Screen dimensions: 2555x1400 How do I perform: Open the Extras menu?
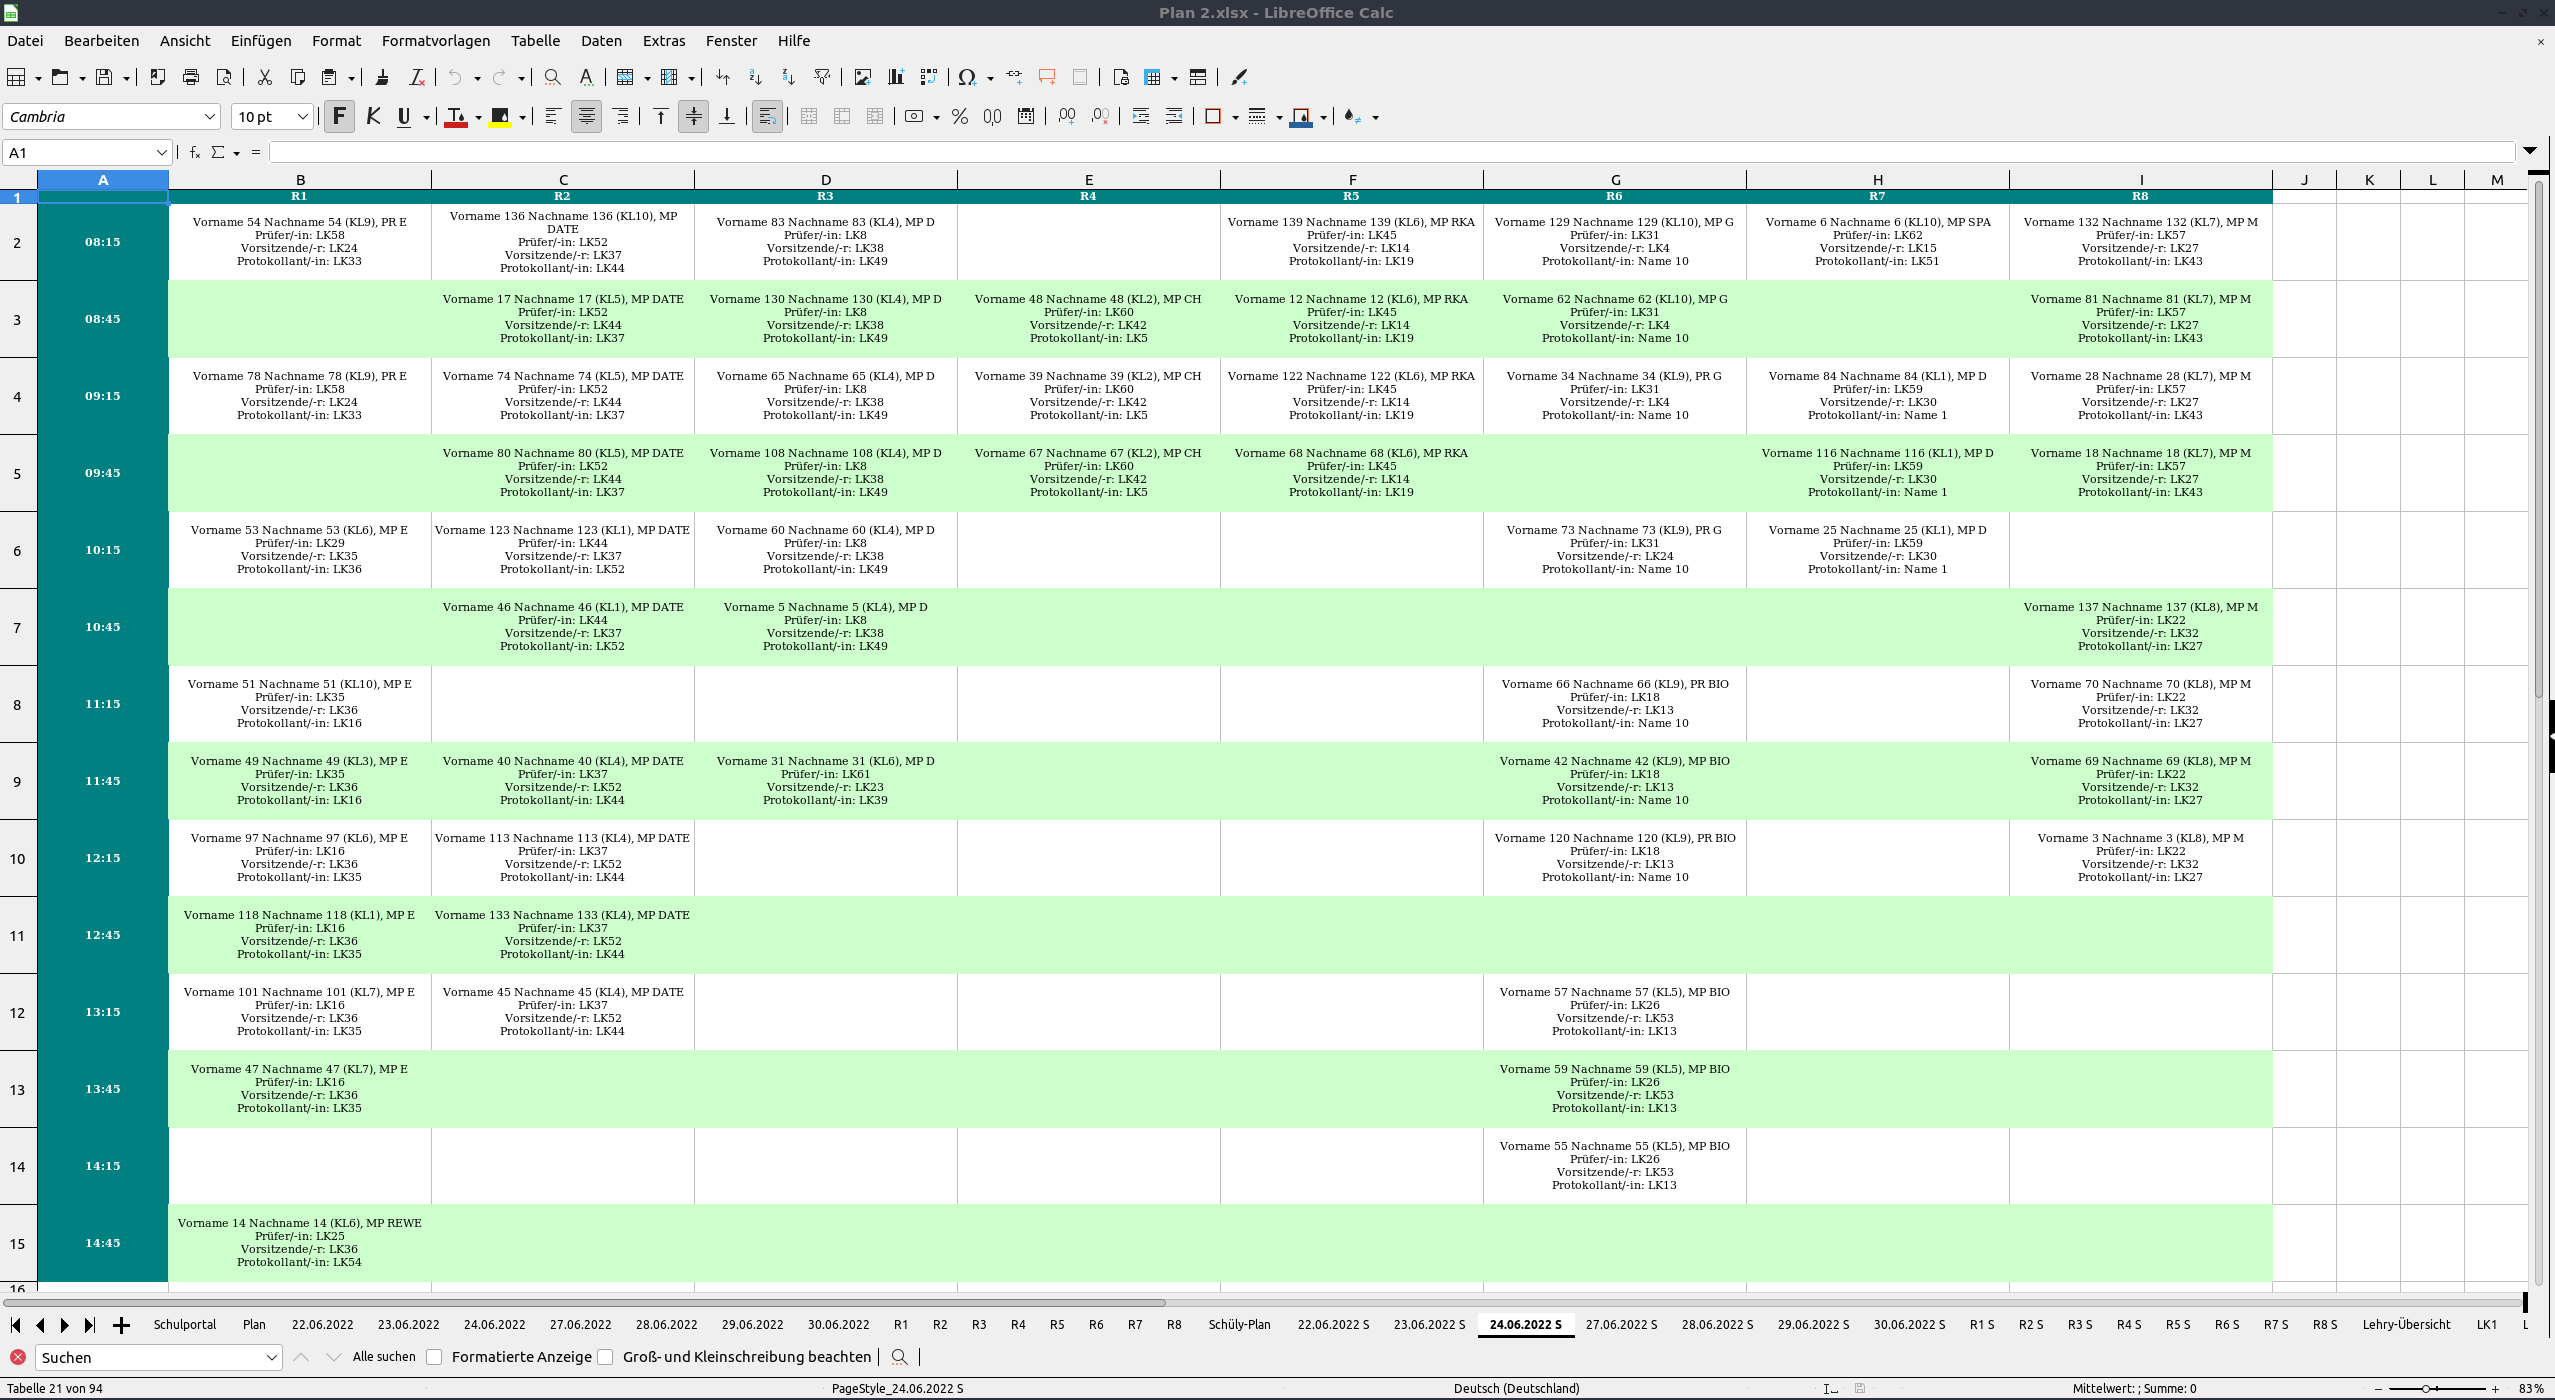[664, 41]
